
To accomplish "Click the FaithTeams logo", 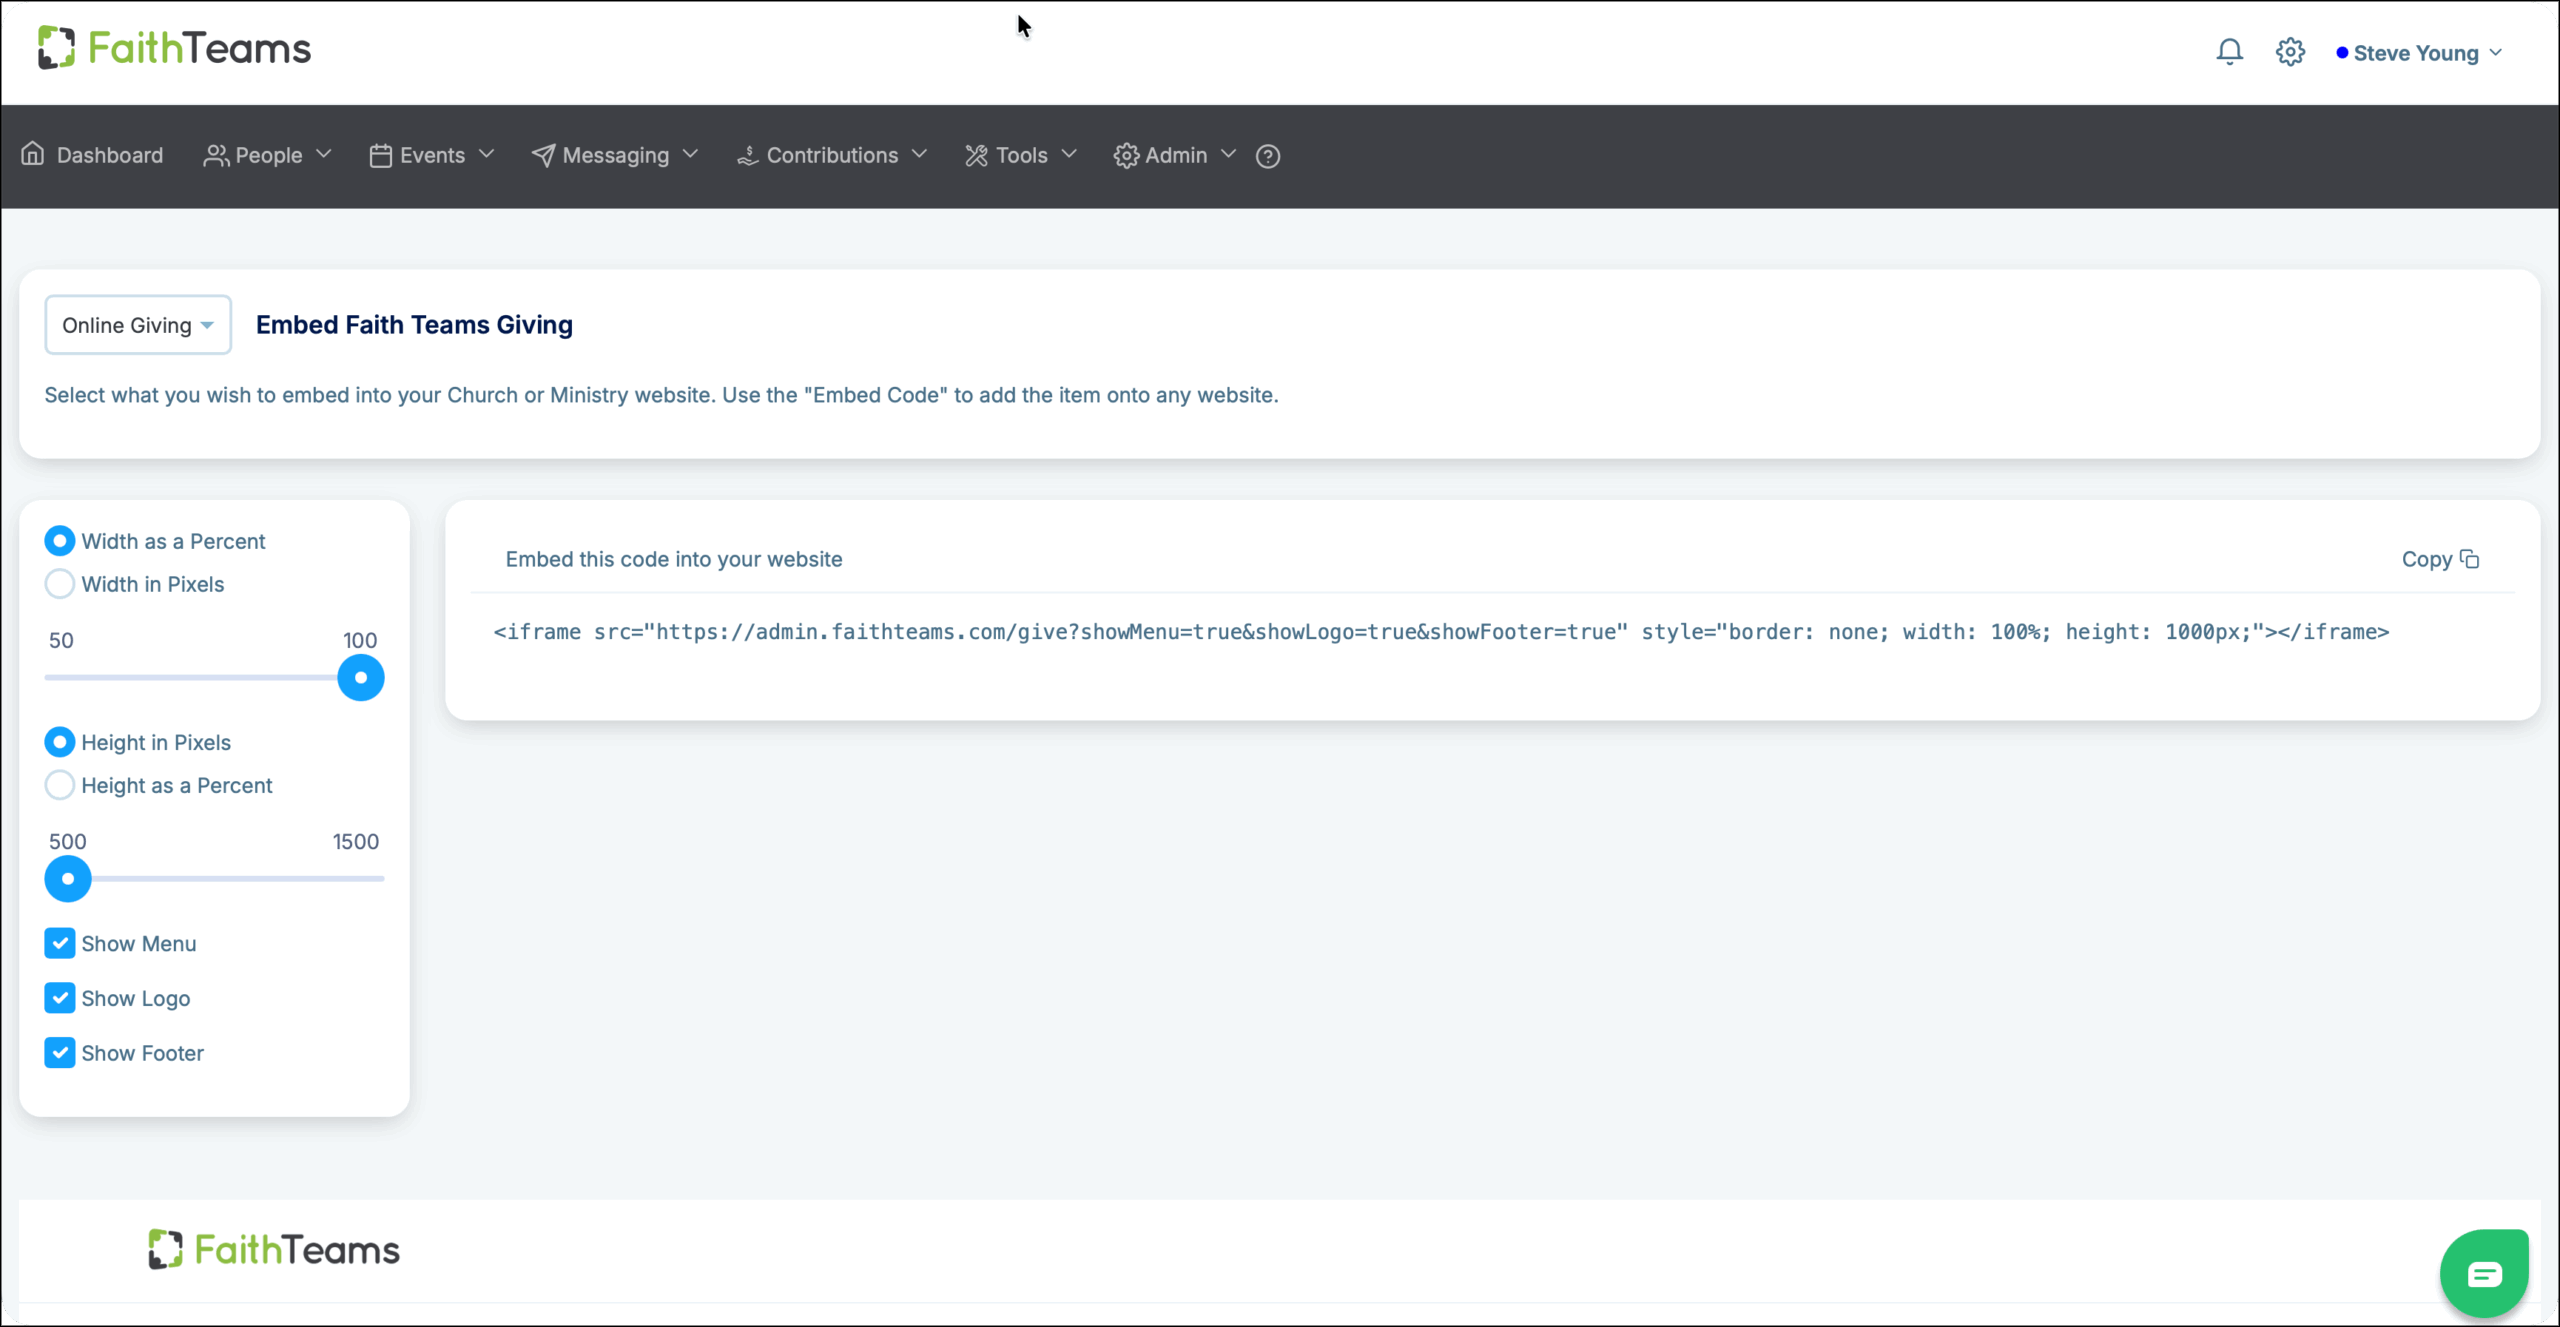I will point(172,47).
